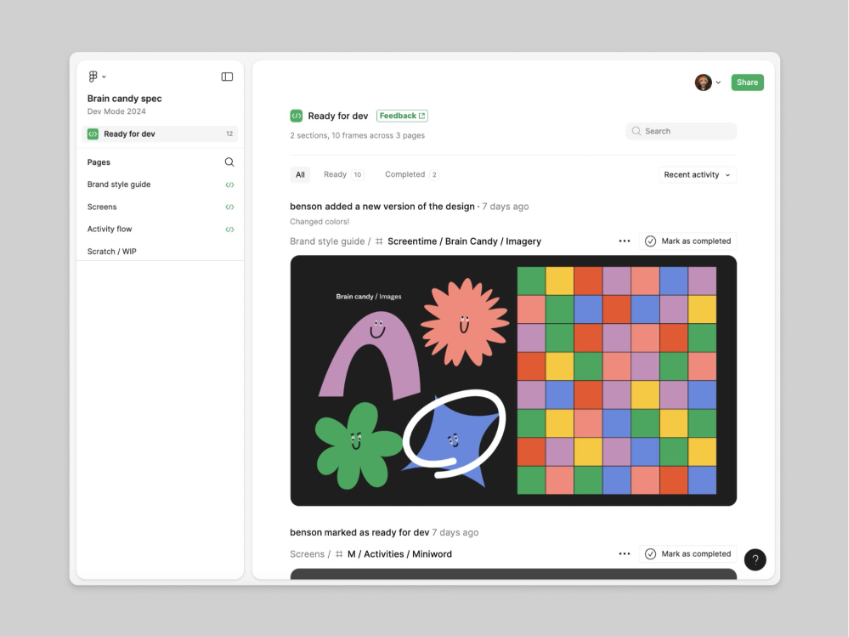Mark Screentime / Brain Candy / Imagery as completed
The image size is (849, 637).
pyautogui.click(x=688, y=241)
